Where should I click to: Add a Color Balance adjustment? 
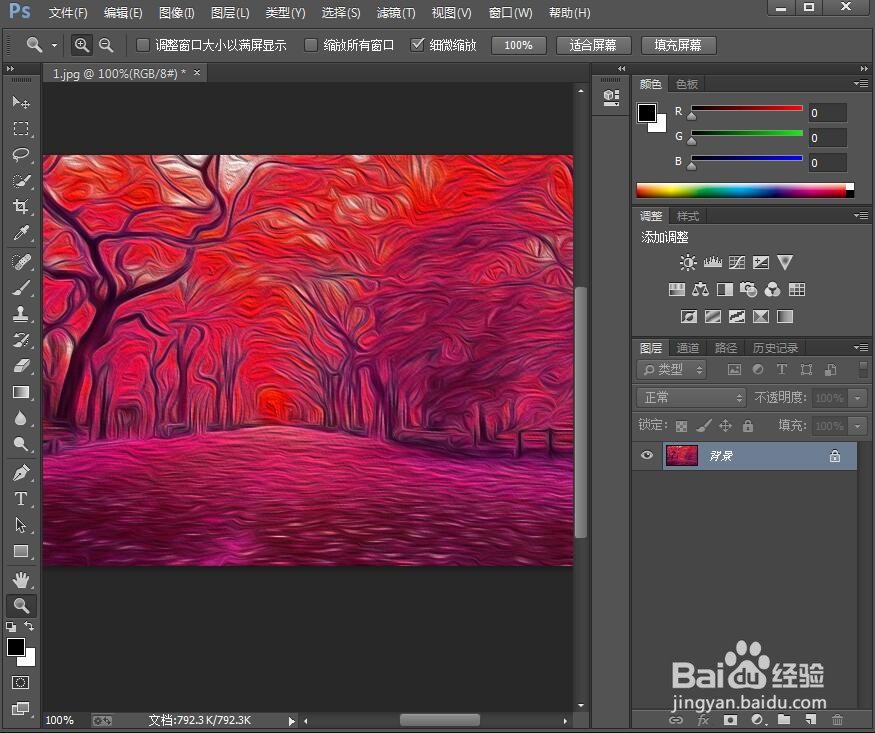click(700, 289)
